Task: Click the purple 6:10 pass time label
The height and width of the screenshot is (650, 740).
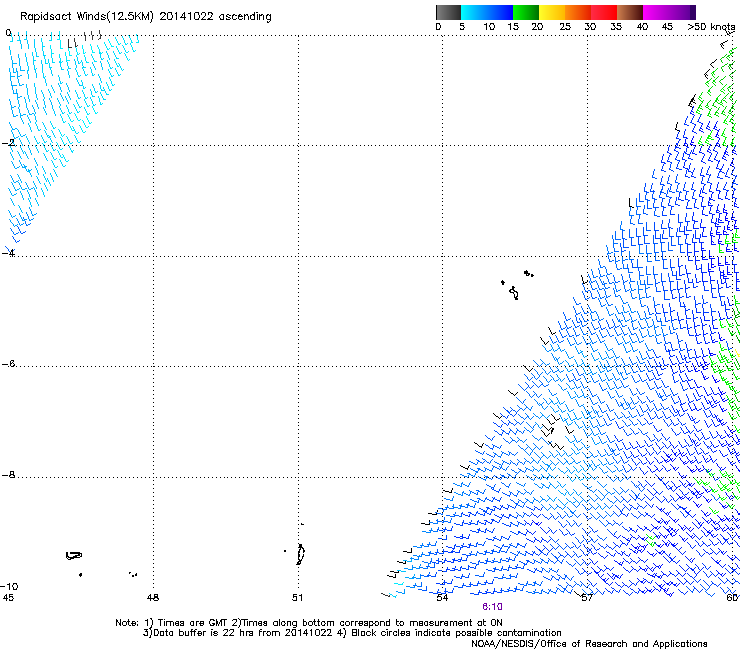Action: click(492, 607)
